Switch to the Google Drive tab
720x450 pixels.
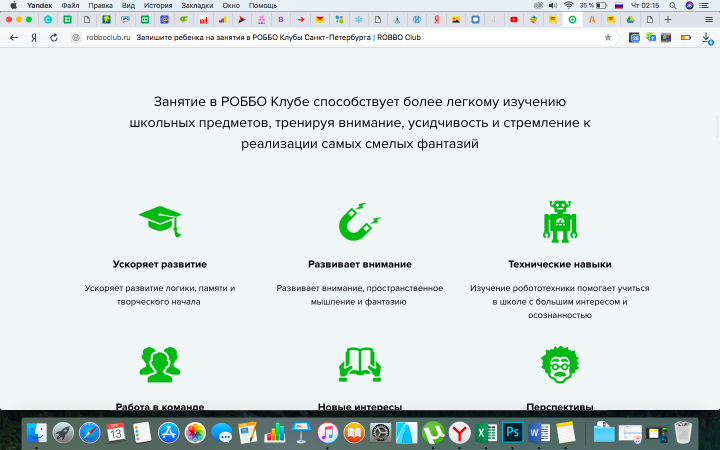tap(630, 19)
